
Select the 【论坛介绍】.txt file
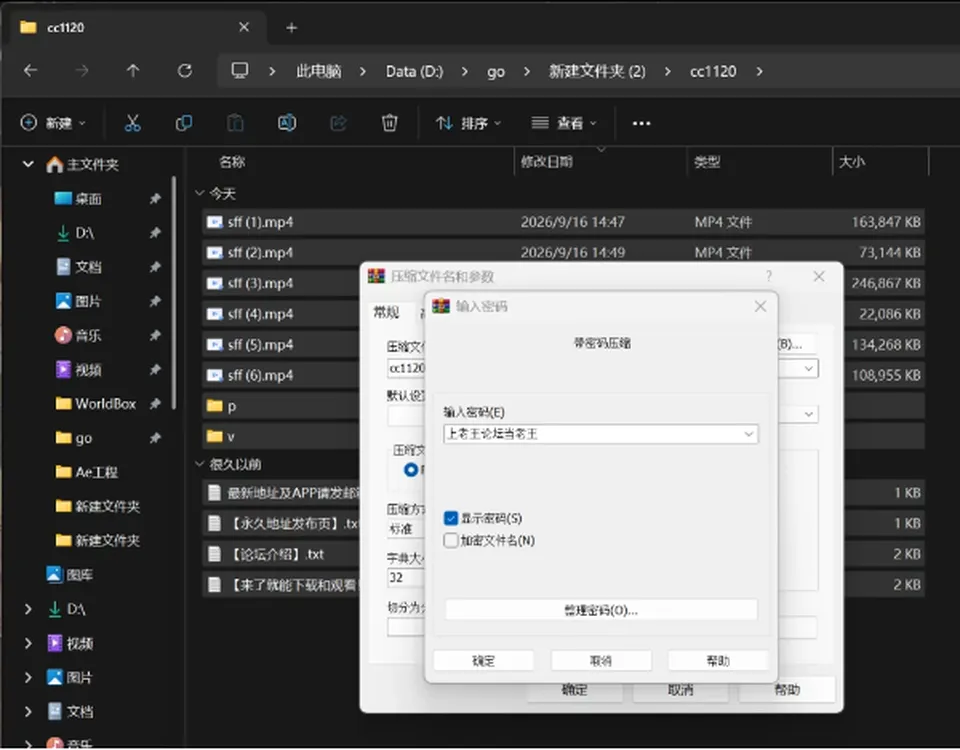[282, 554]
